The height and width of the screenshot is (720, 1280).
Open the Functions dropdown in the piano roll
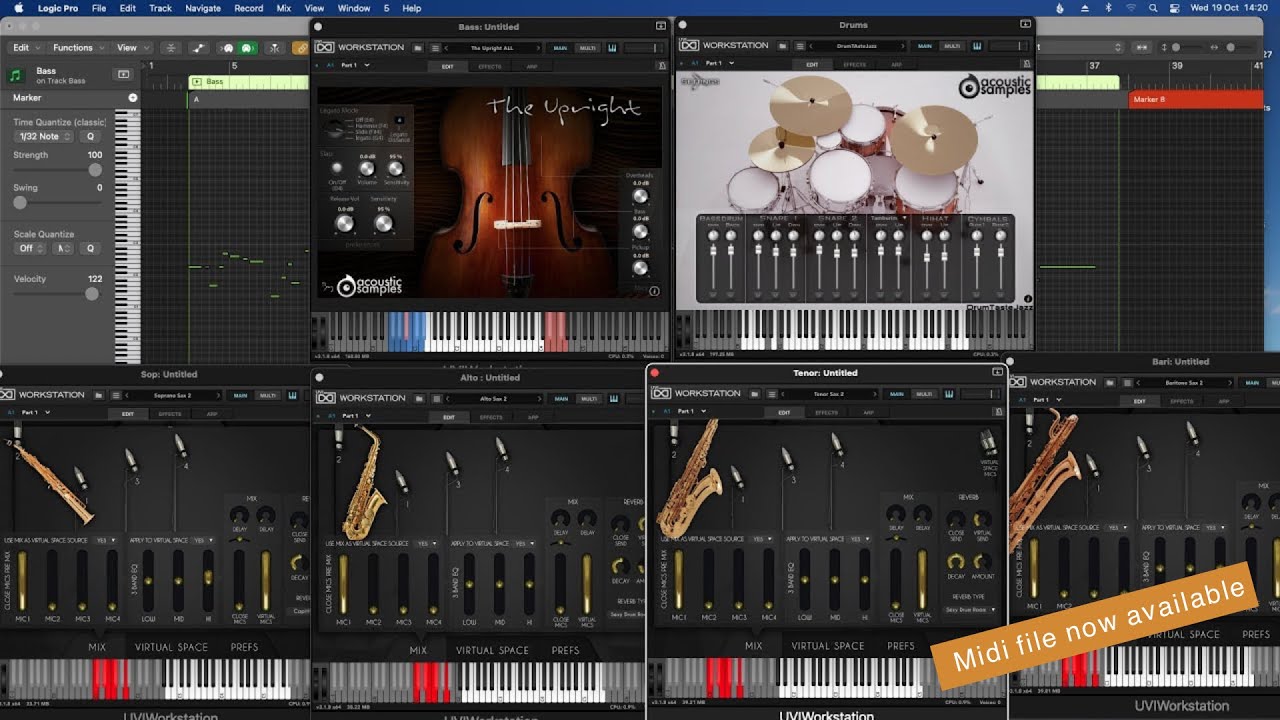tap(78, 47)
